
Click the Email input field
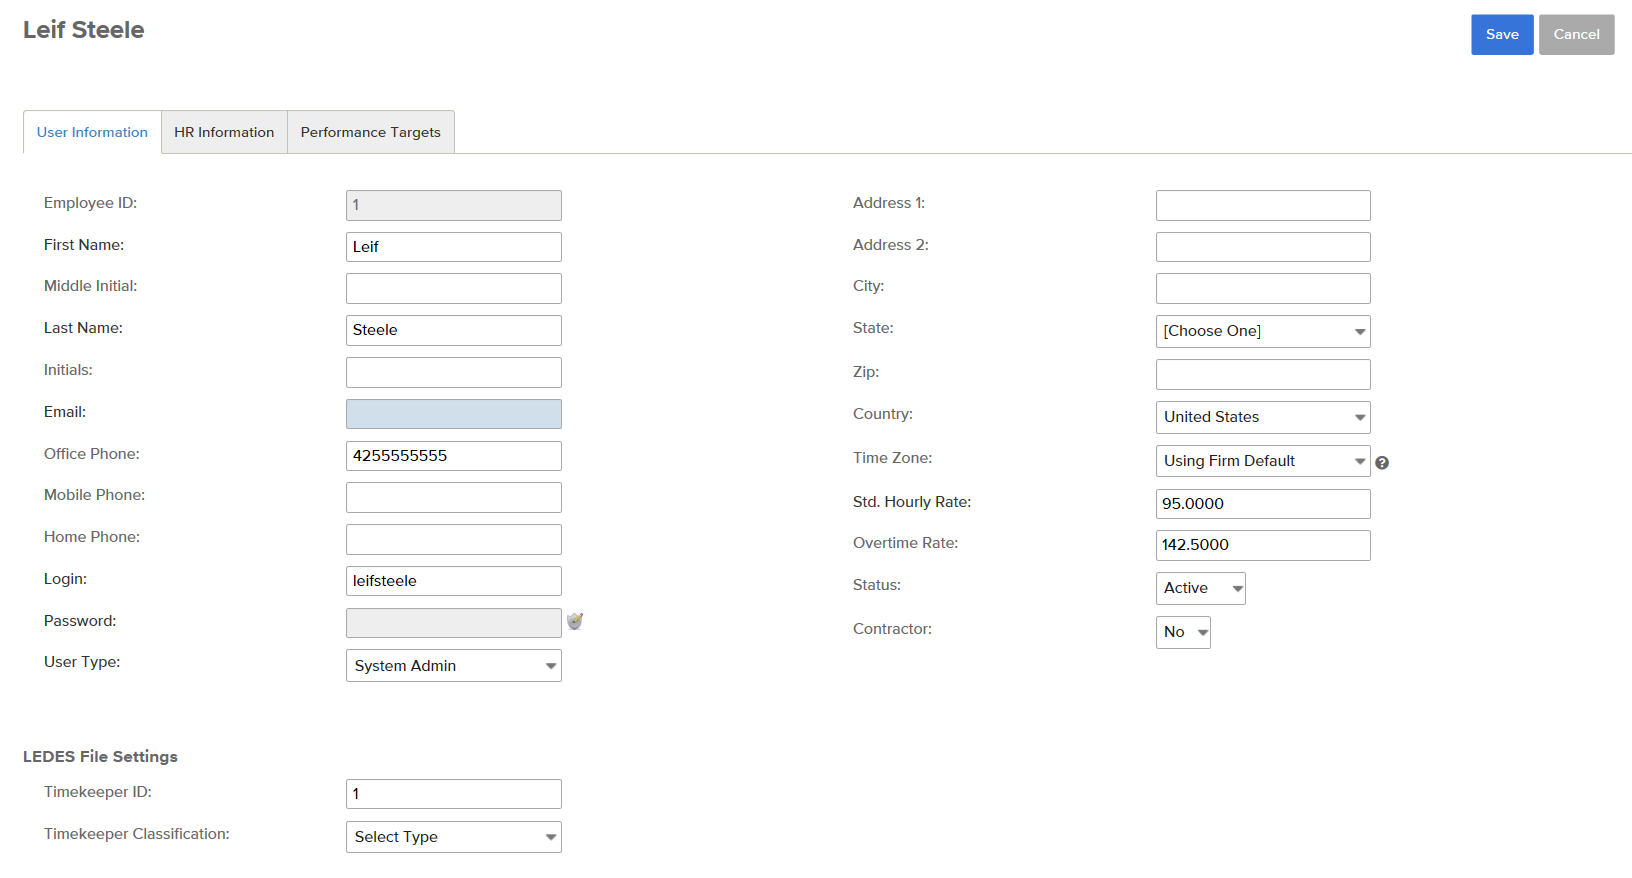[x=454, y=414]
